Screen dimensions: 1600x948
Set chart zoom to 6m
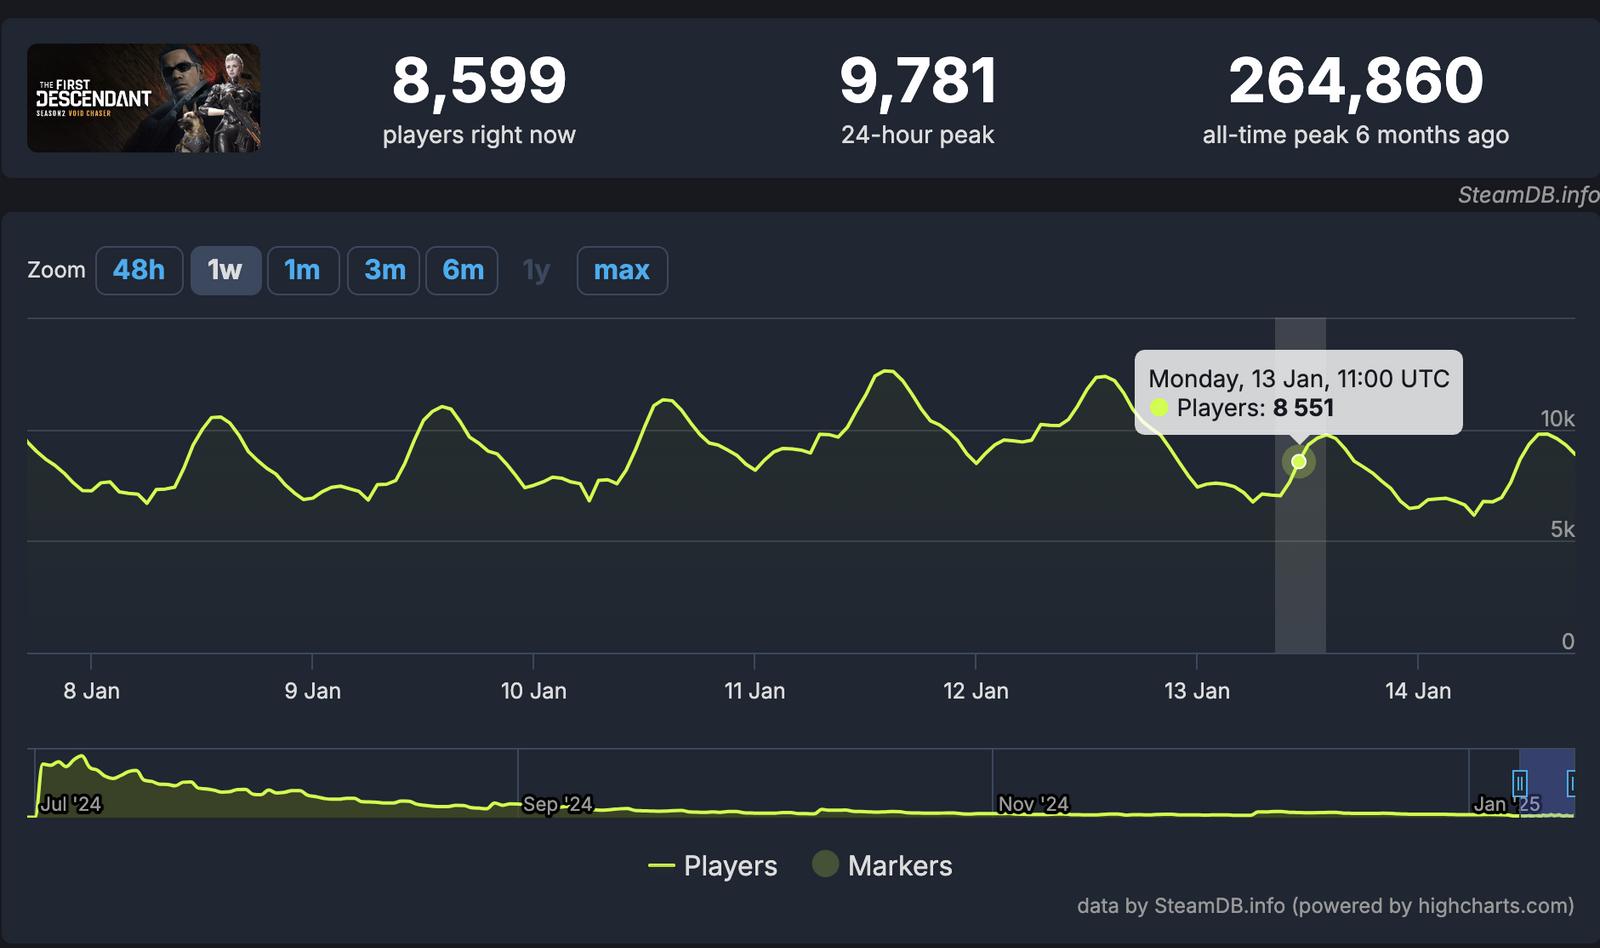462,270
